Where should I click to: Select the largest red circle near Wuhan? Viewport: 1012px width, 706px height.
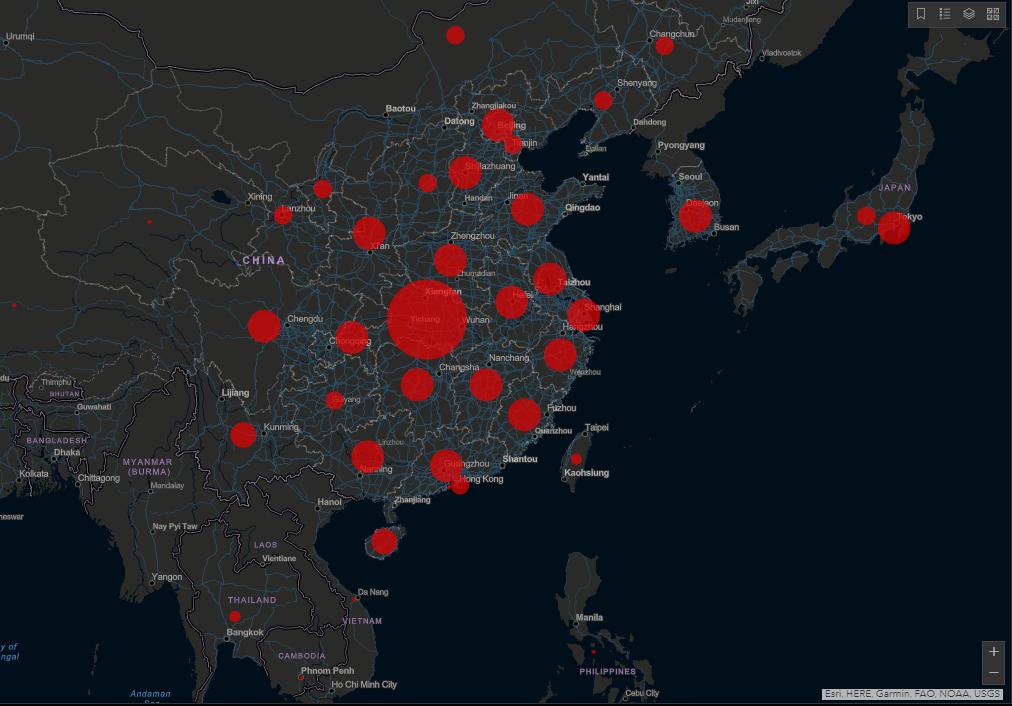[x=427, y=320]
